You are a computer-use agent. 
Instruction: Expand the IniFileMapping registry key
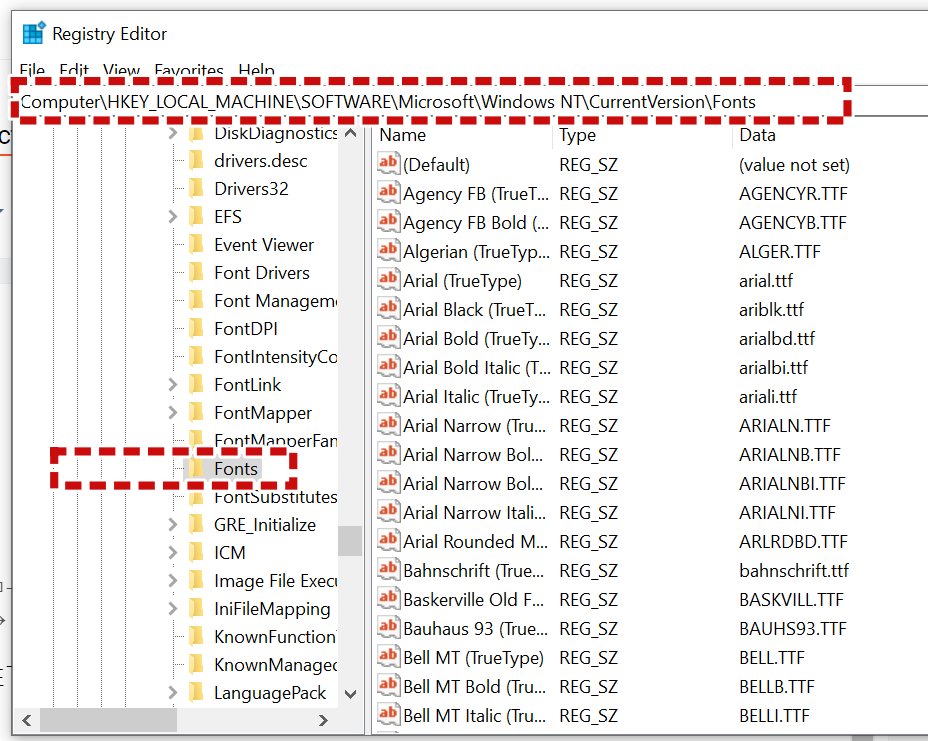pyautogui.click(x=172, y=608)
